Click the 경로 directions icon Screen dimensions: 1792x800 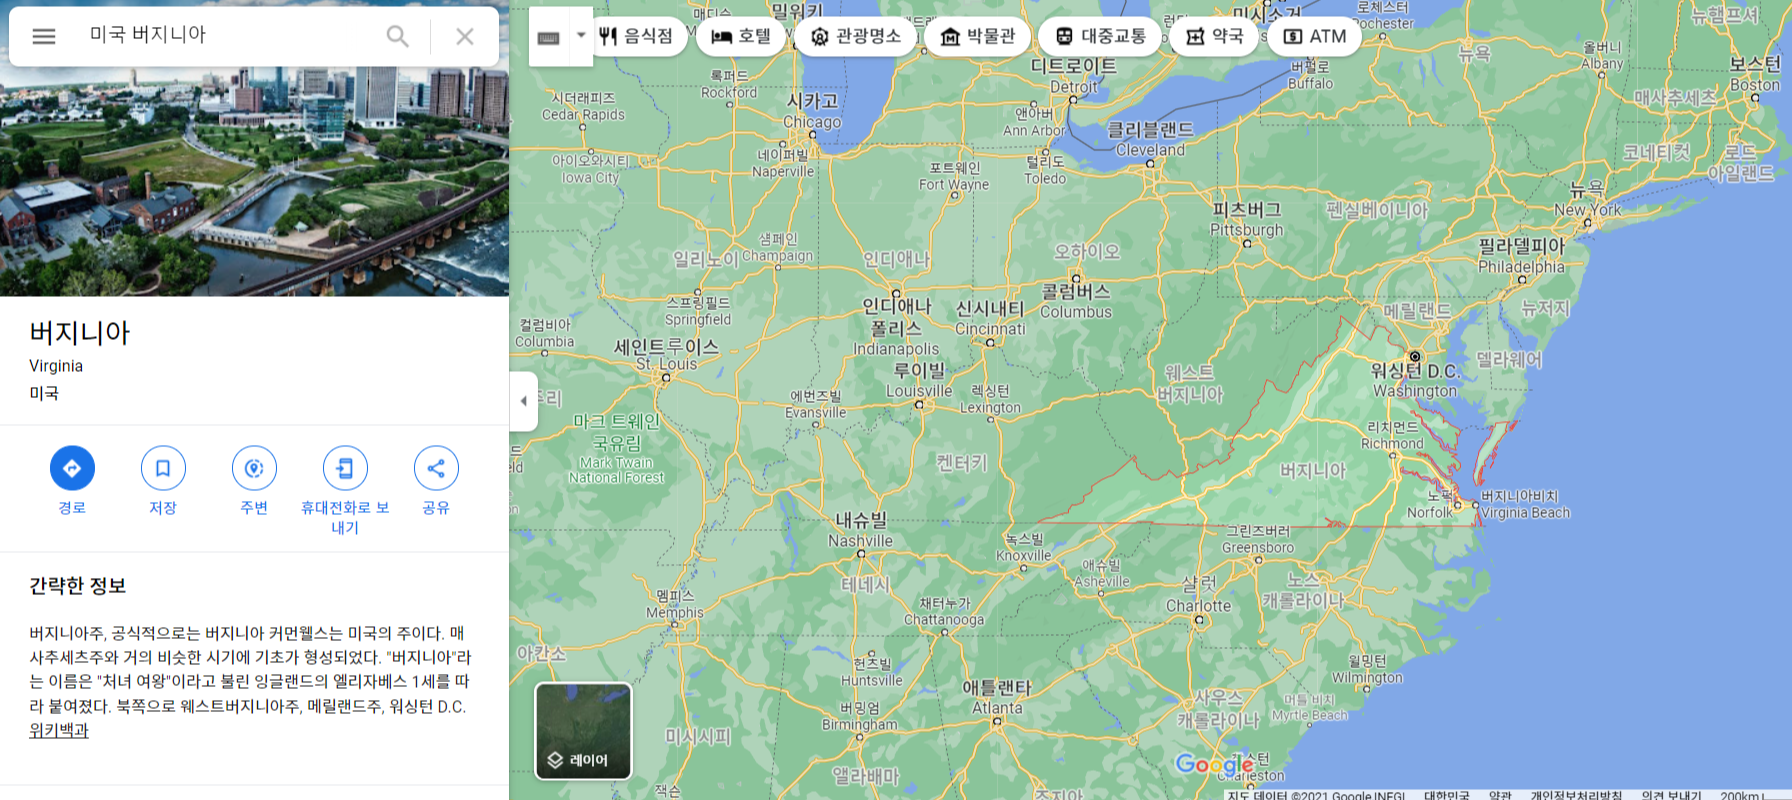pyautogui.click(x=72, y=468)
